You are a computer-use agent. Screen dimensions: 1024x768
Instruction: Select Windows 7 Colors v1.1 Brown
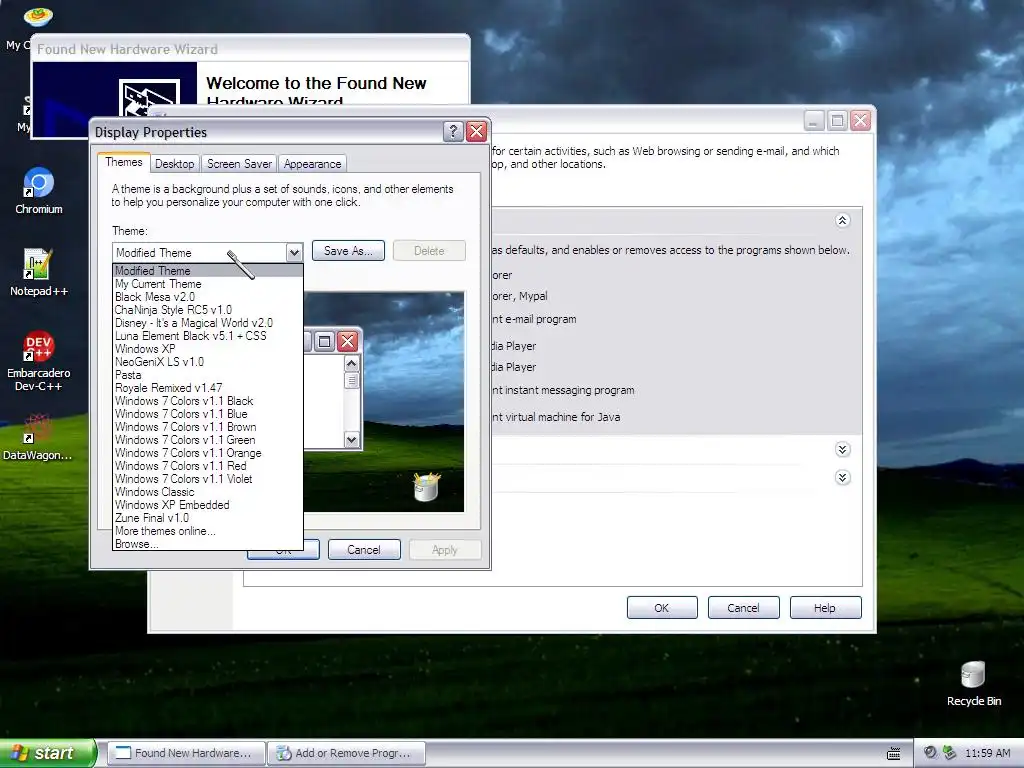click(208, 427)
